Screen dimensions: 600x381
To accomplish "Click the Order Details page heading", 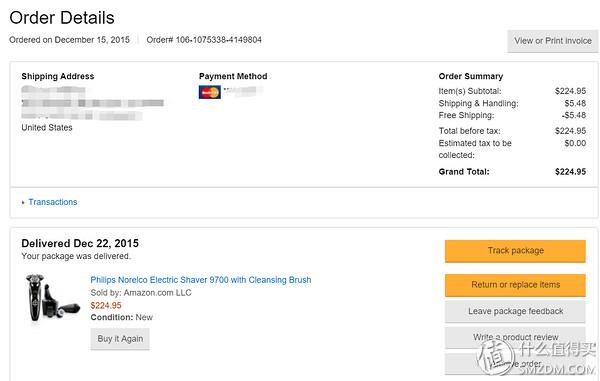I will click(x=62, y=18).
